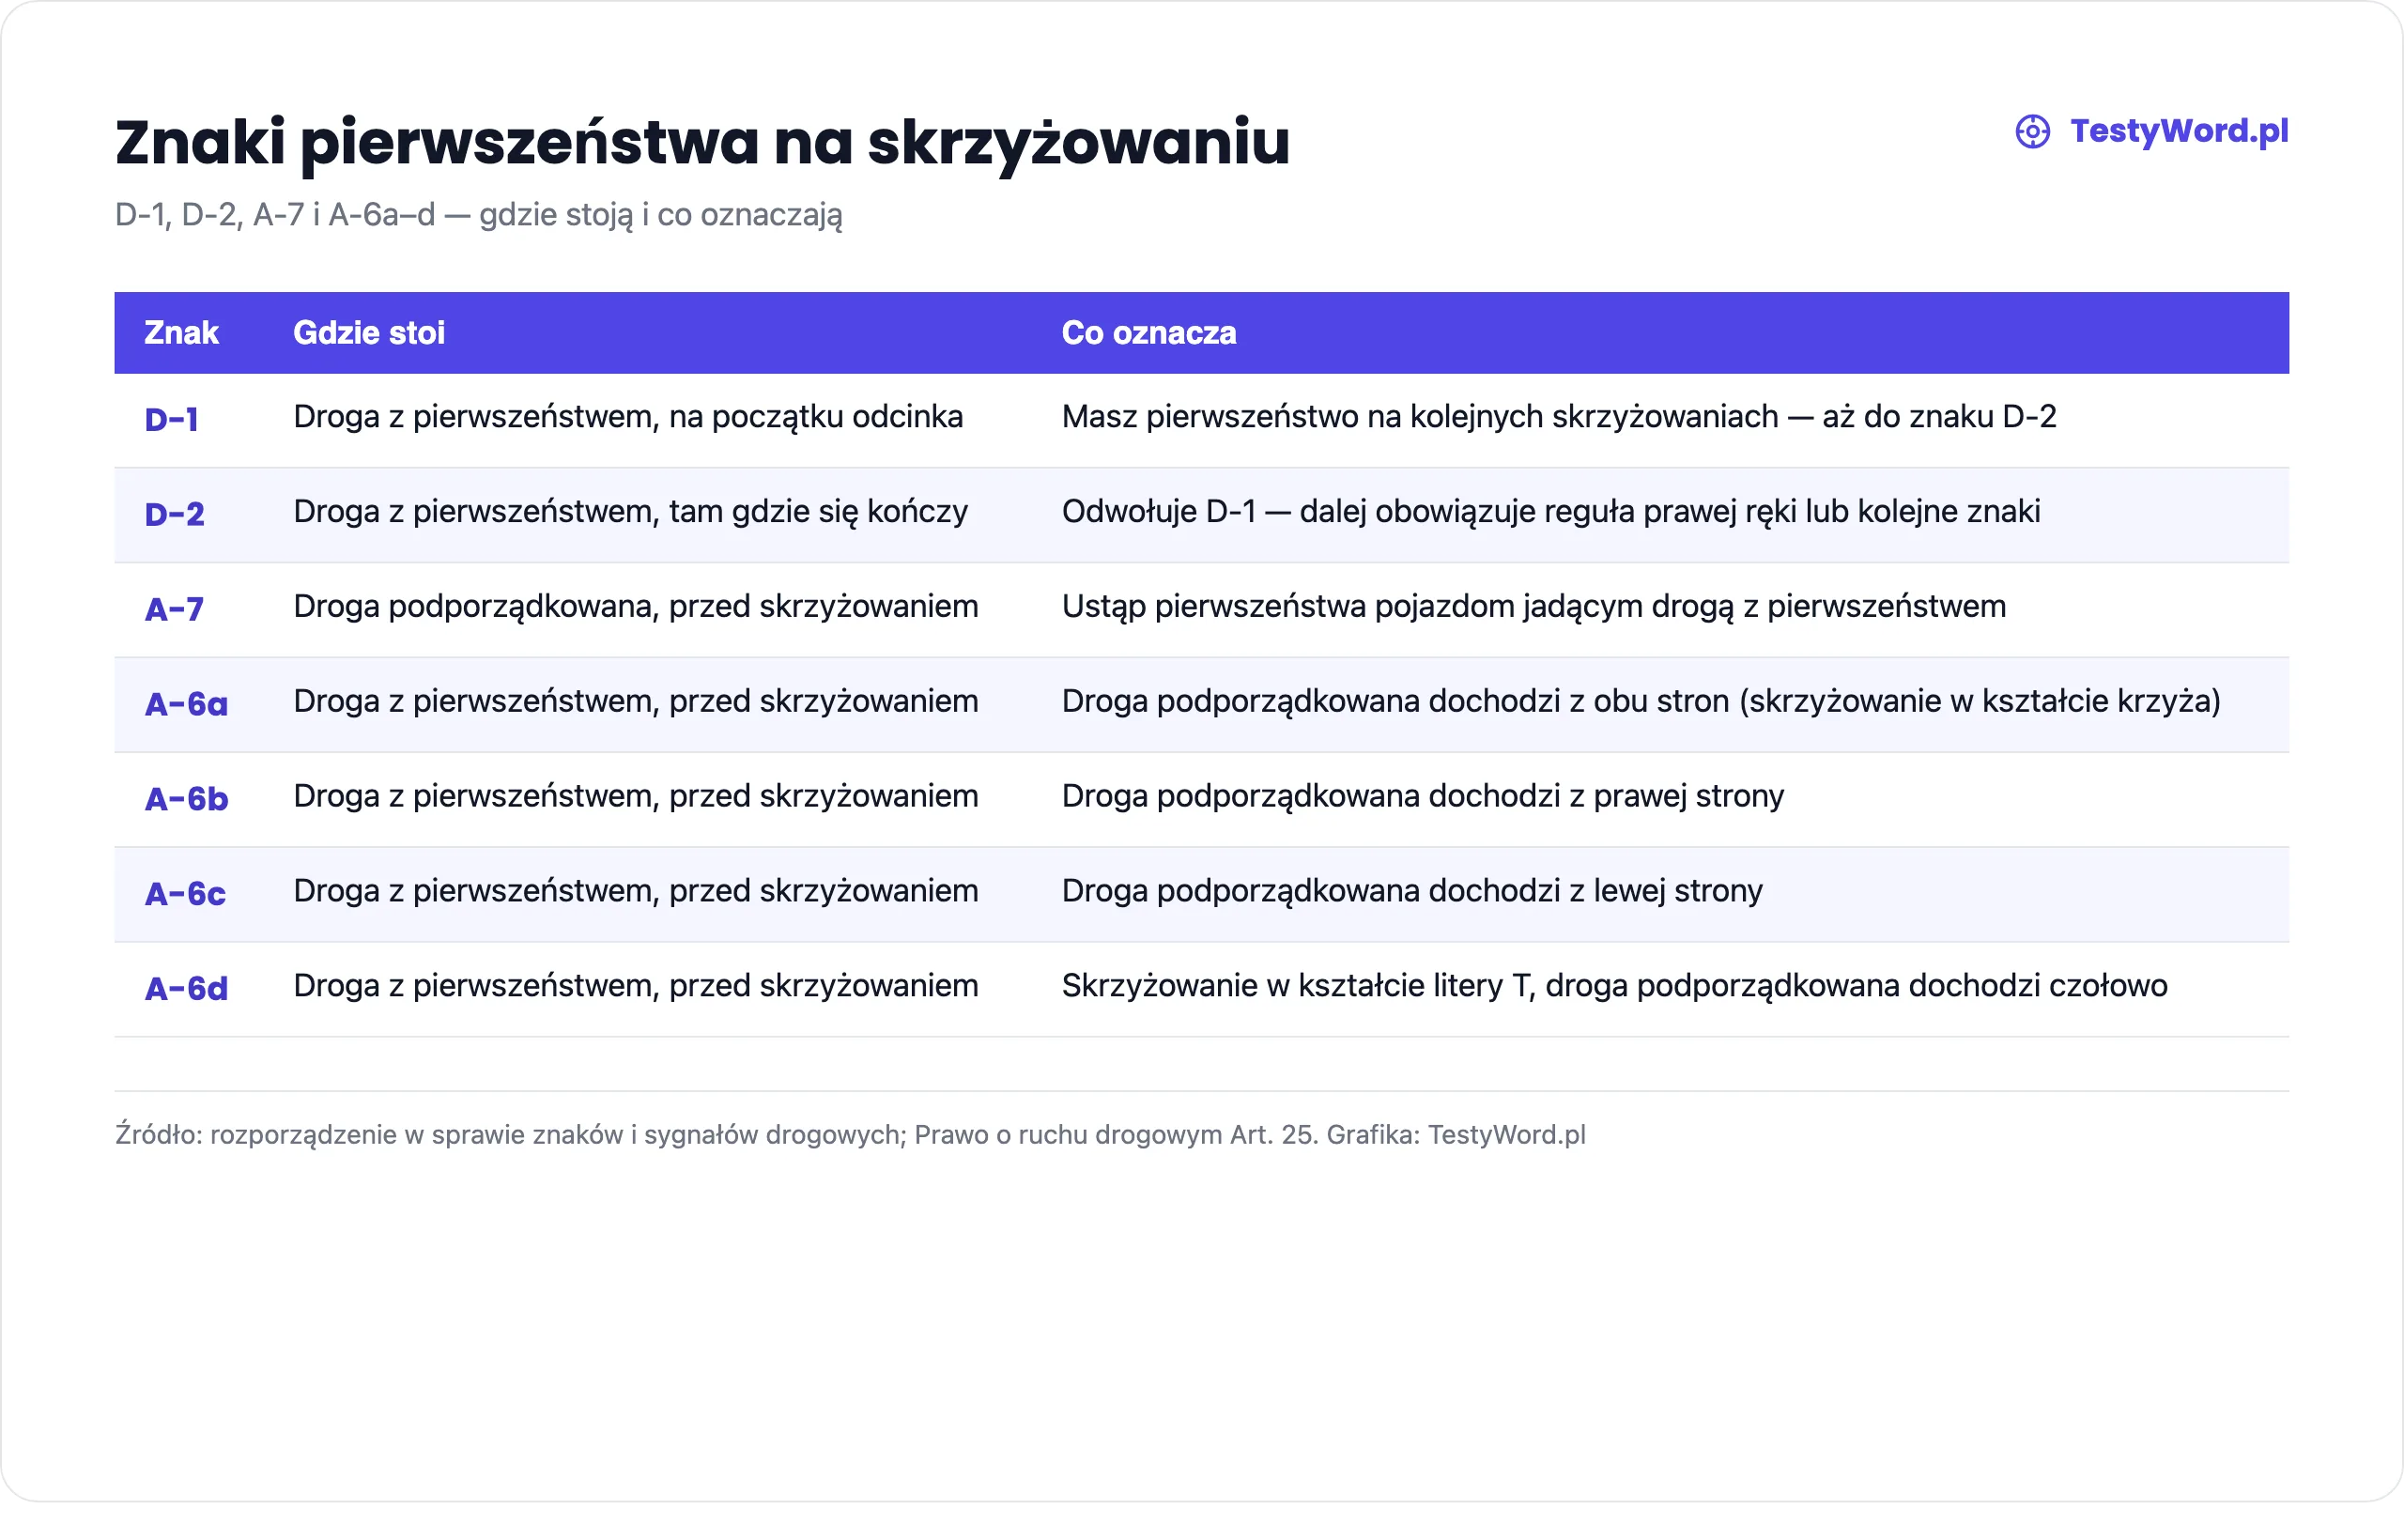Screen dimensions: 2404x1540
Task: Click the 'Co oznacza' column header
Action: pyautogui.click(x=1149, y=332)
